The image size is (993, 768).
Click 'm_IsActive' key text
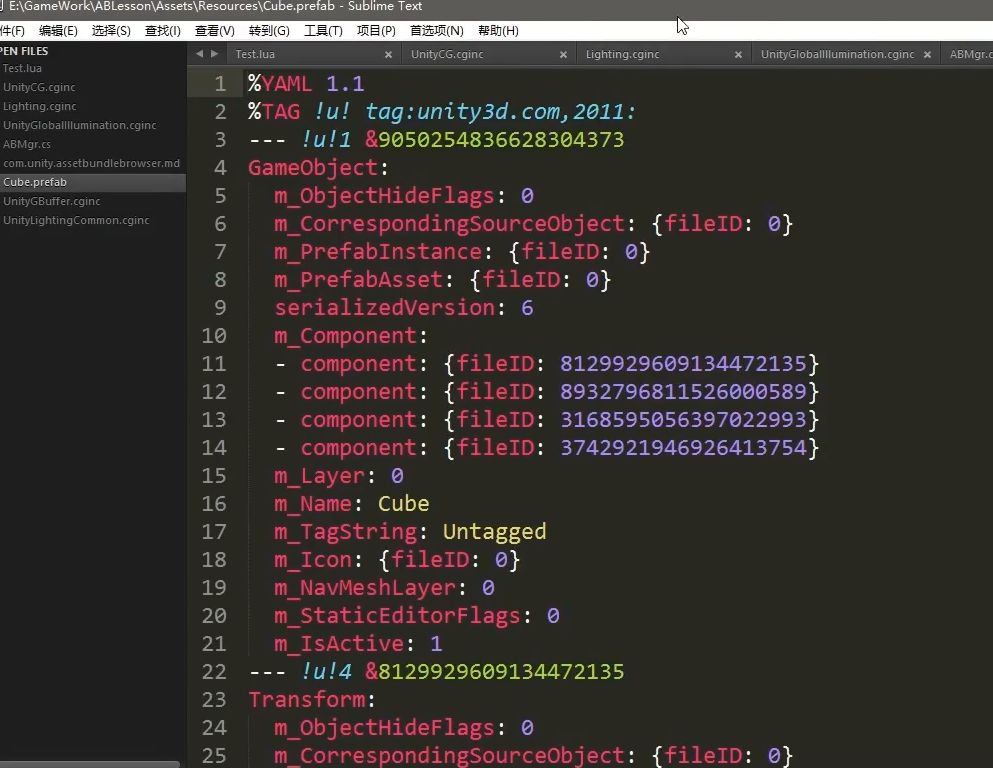click(339, 643)
